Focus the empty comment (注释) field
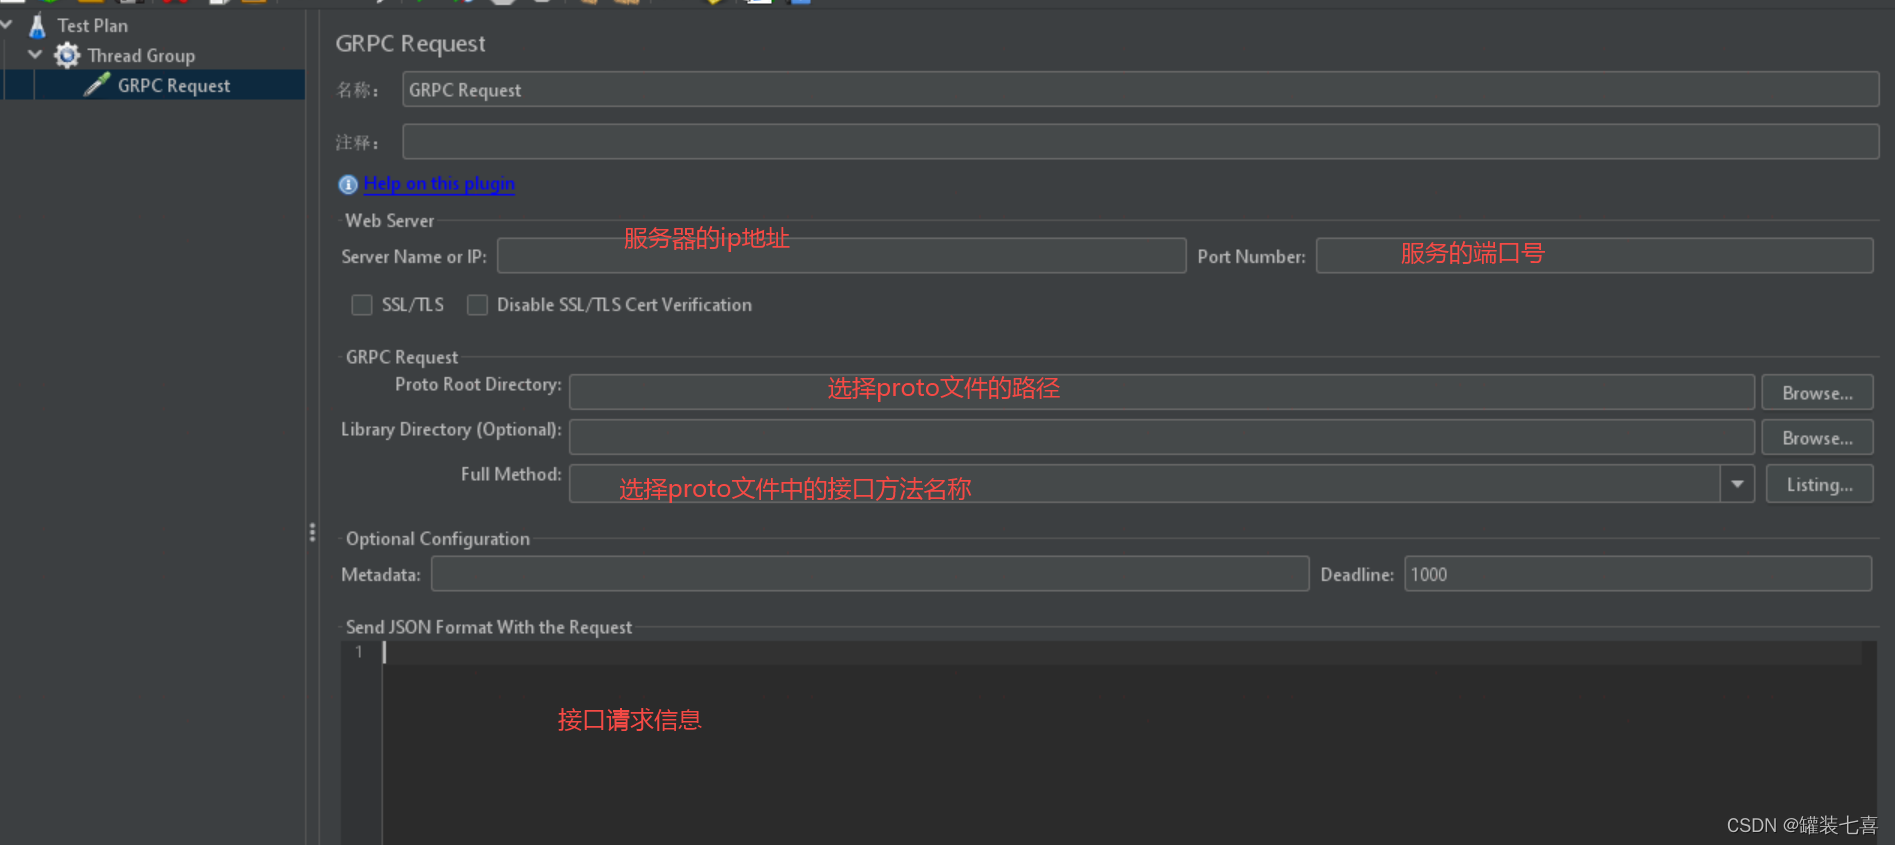The height and width of the screenshot is (845, 1895). [x=1140, y=141]
